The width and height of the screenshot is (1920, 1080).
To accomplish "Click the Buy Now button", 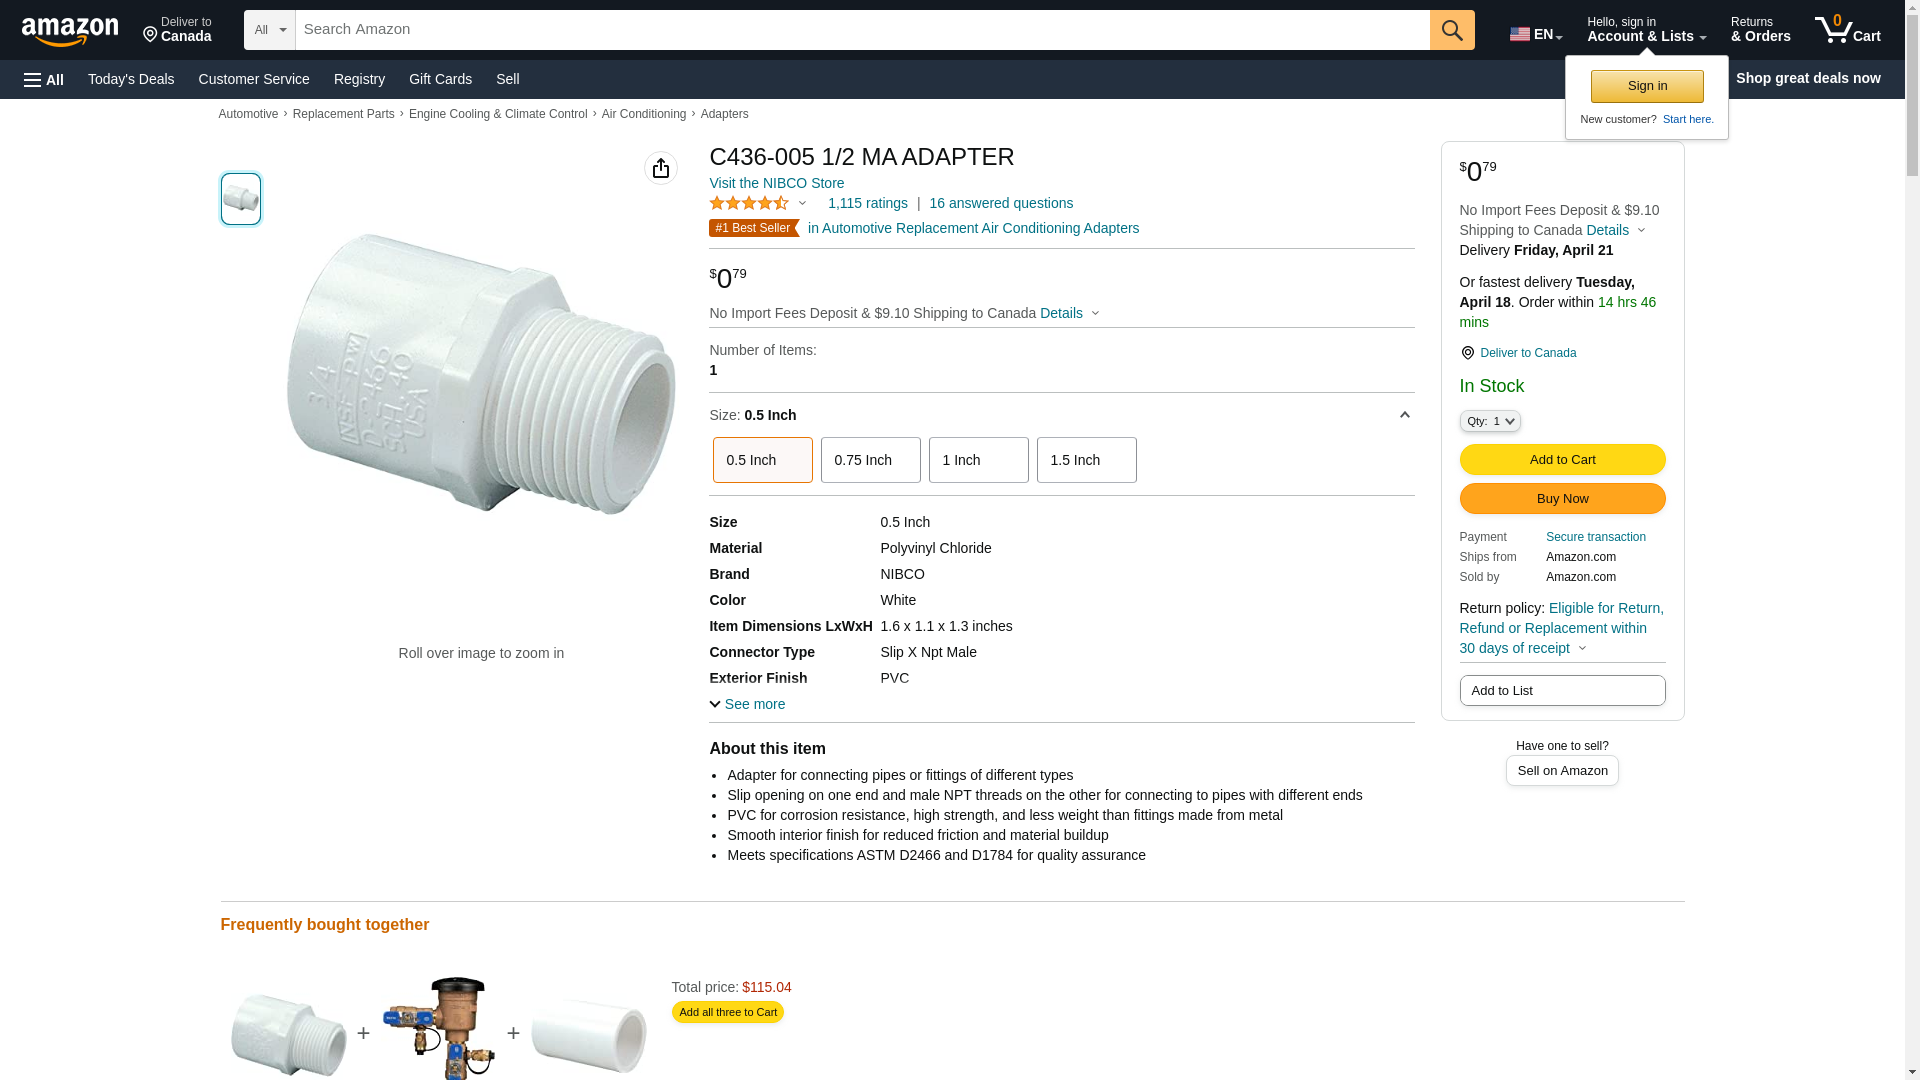I will (x=1562, y=498).
